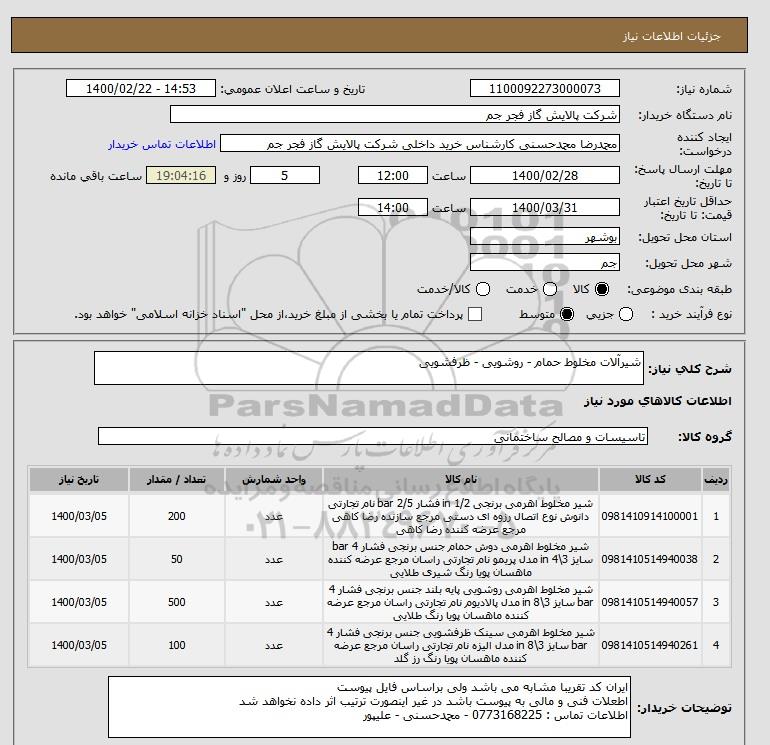Select the کالا/خدمت radio button
Image resolution: width=770 pixels, height=745 pixels.
tap(483, 289)
